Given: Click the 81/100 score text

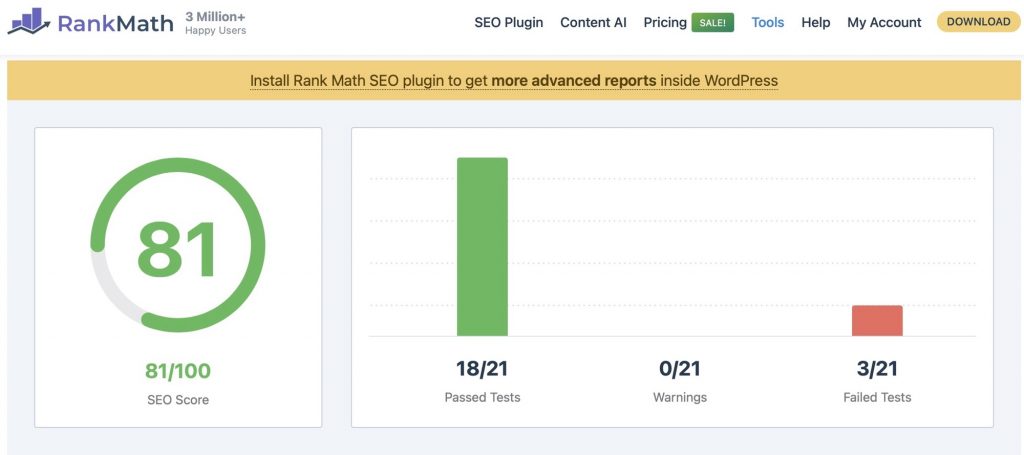Looking at the screenshot, I should click(x=178, y=371).
